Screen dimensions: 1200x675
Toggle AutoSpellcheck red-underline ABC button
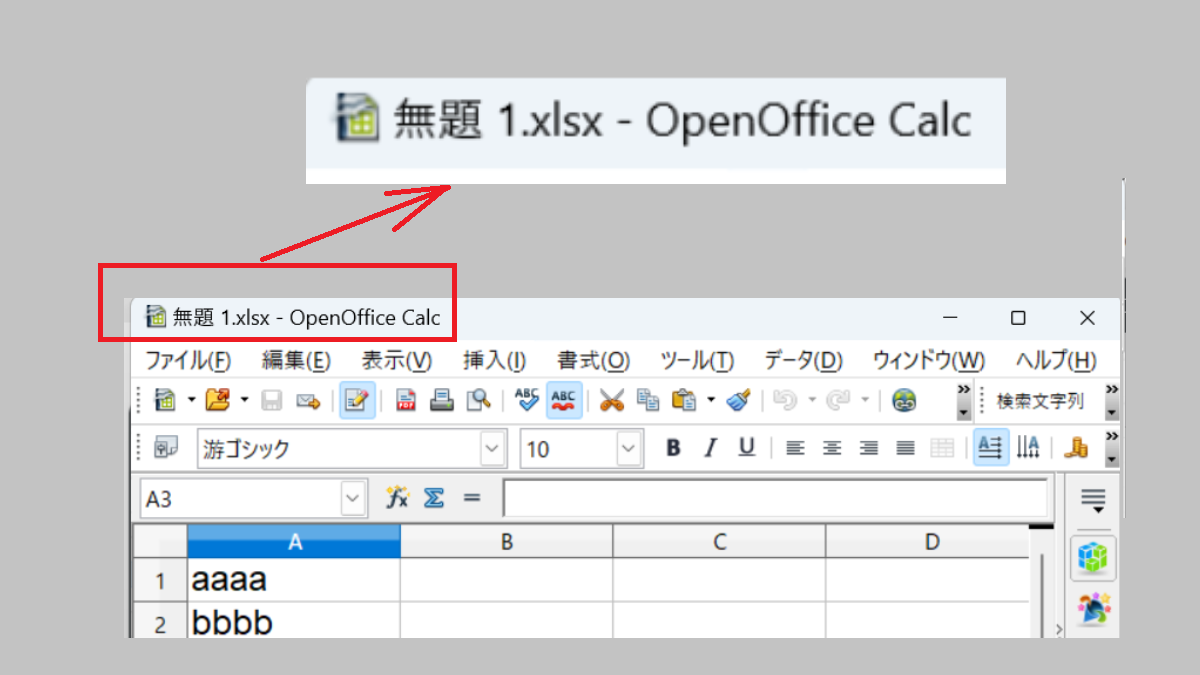(x=564, y=400)
